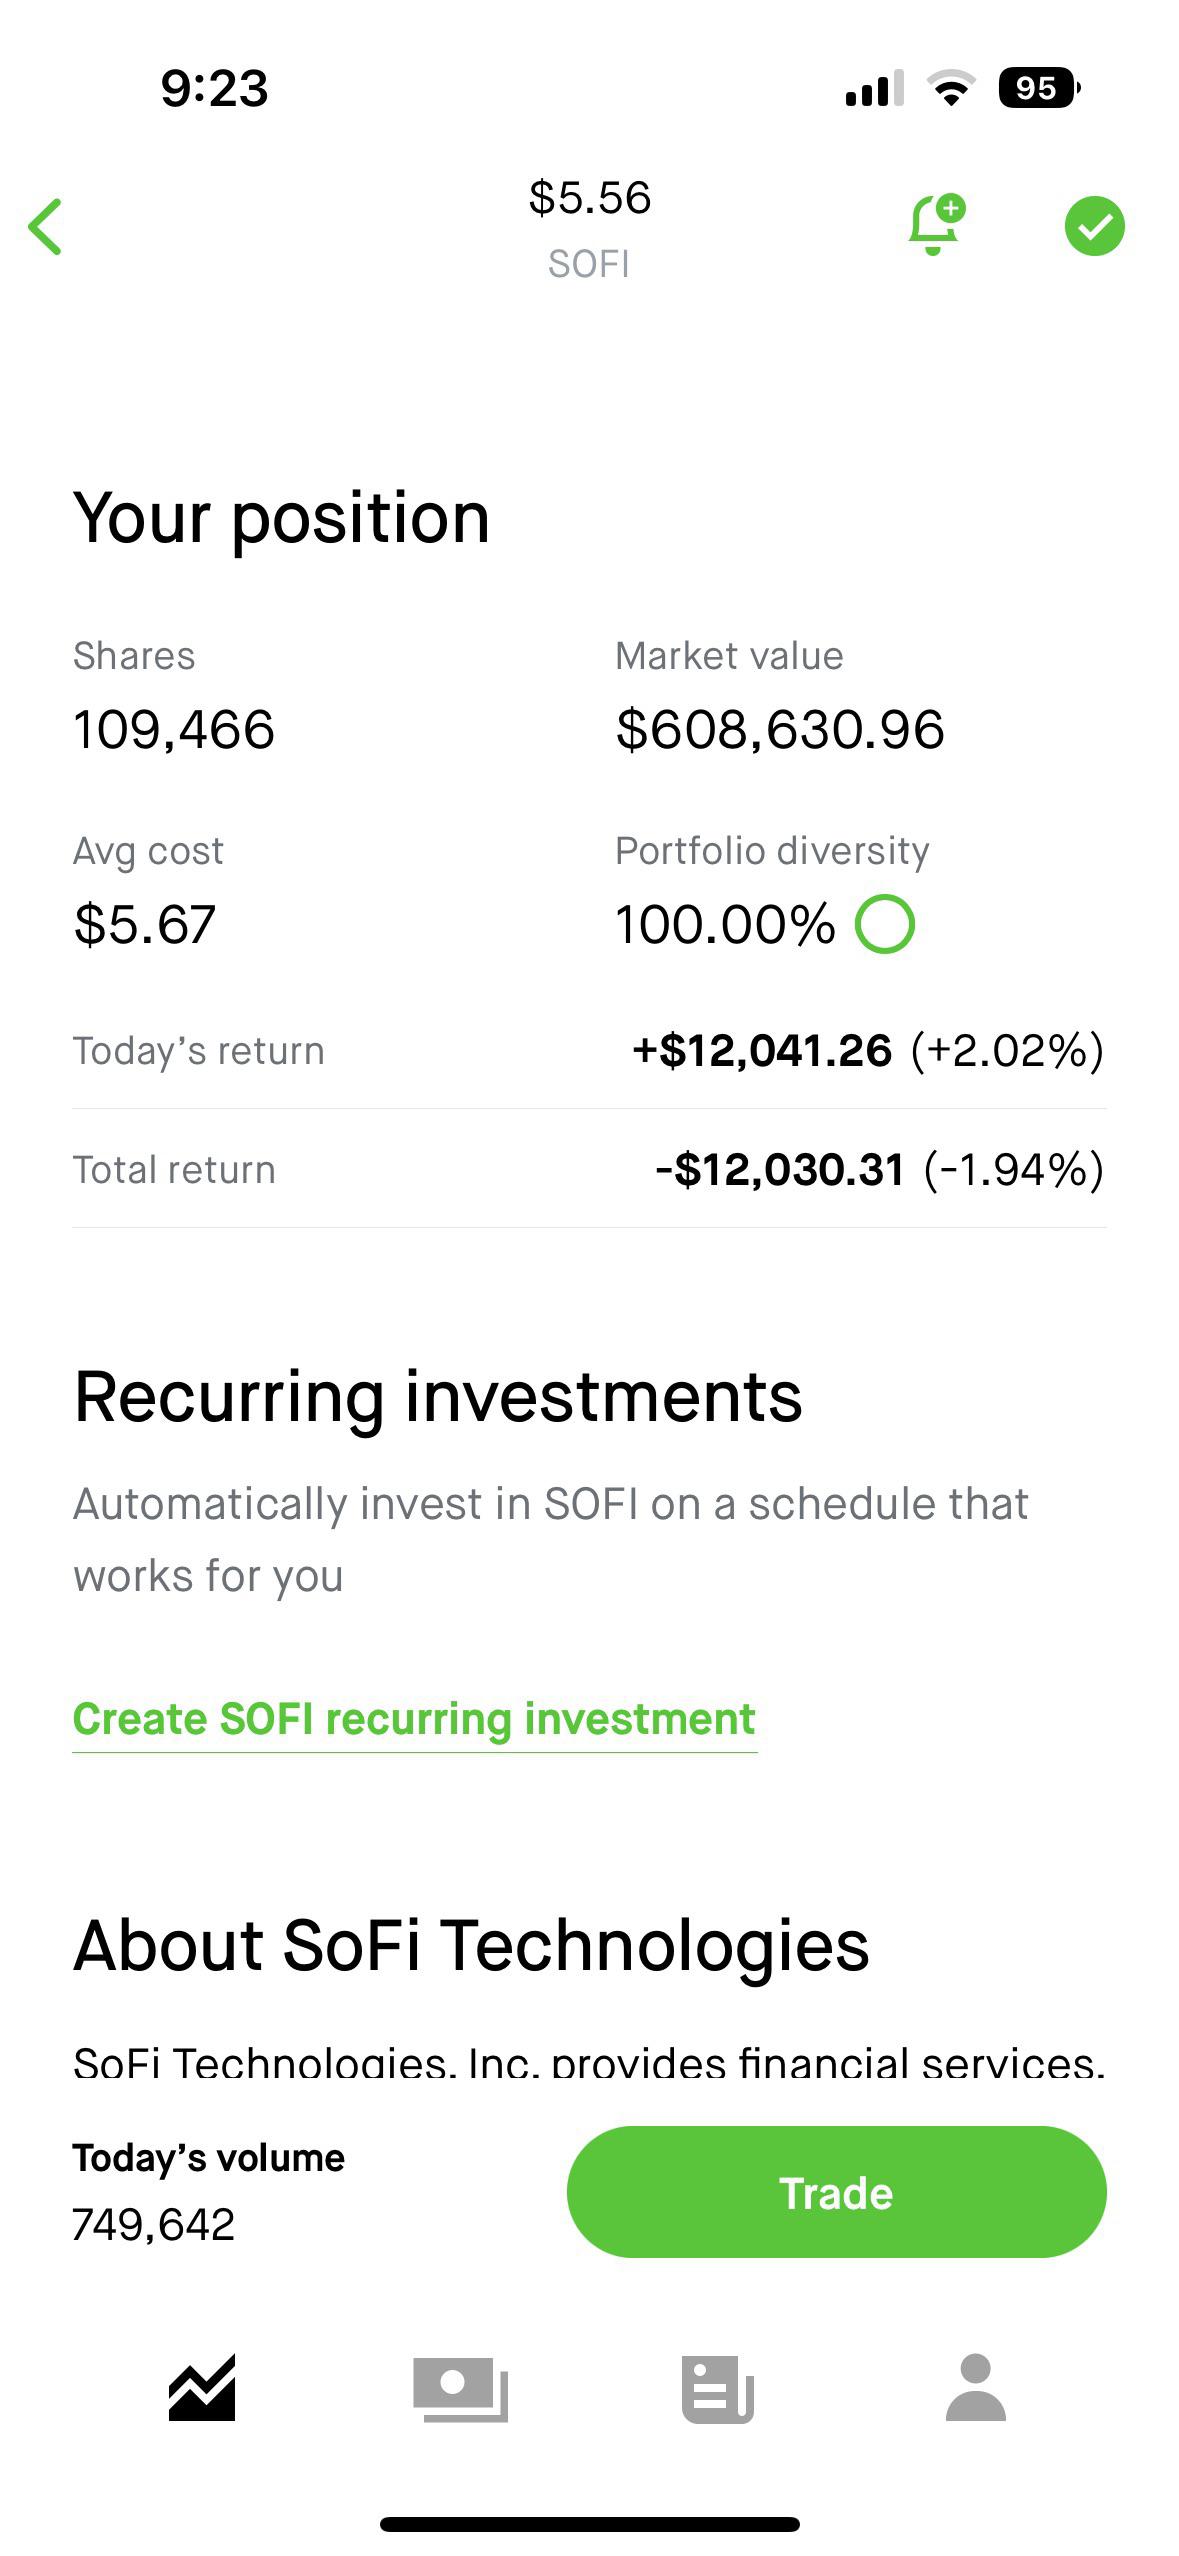Tap the green back arrow
Image resolution: width=1179 pixels, height=2556 pixels.
(x=46, y=227)
